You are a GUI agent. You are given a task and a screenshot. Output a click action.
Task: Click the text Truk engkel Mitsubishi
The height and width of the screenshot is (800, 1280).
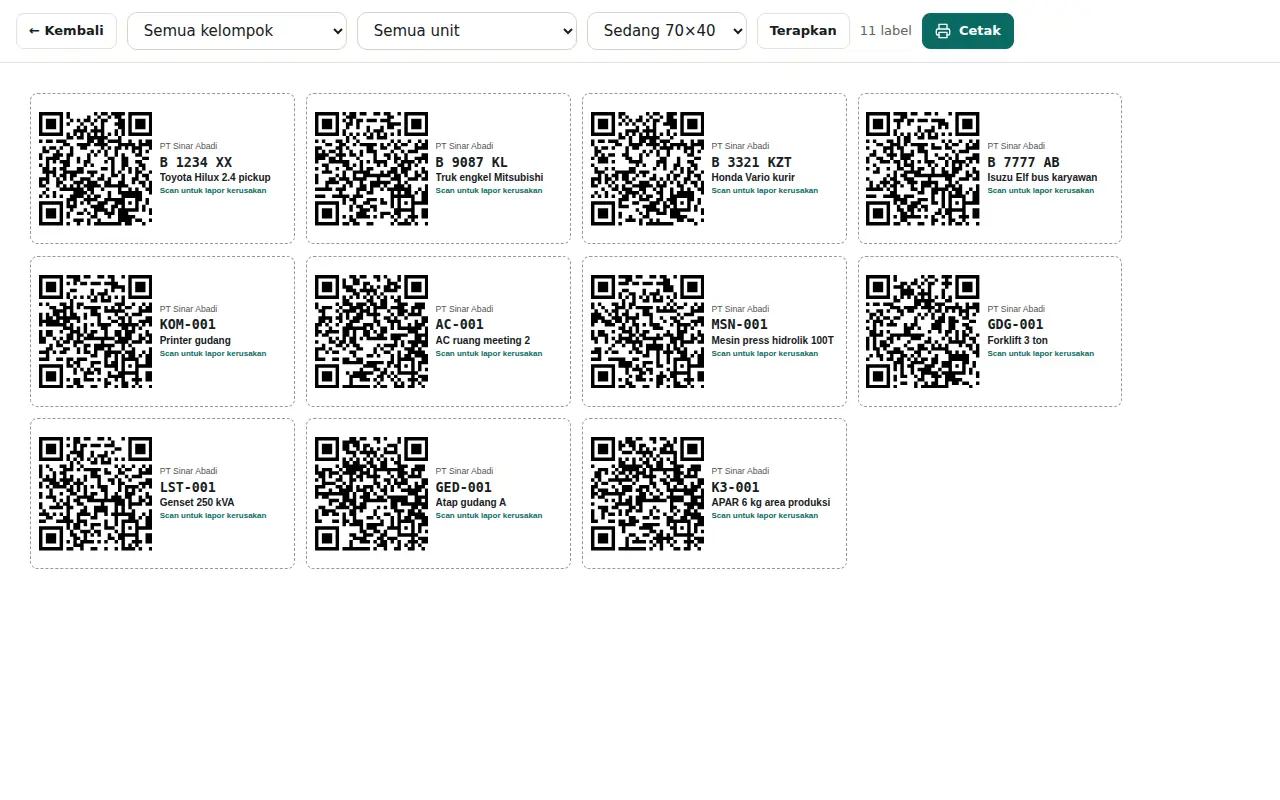tap(490, 178)
